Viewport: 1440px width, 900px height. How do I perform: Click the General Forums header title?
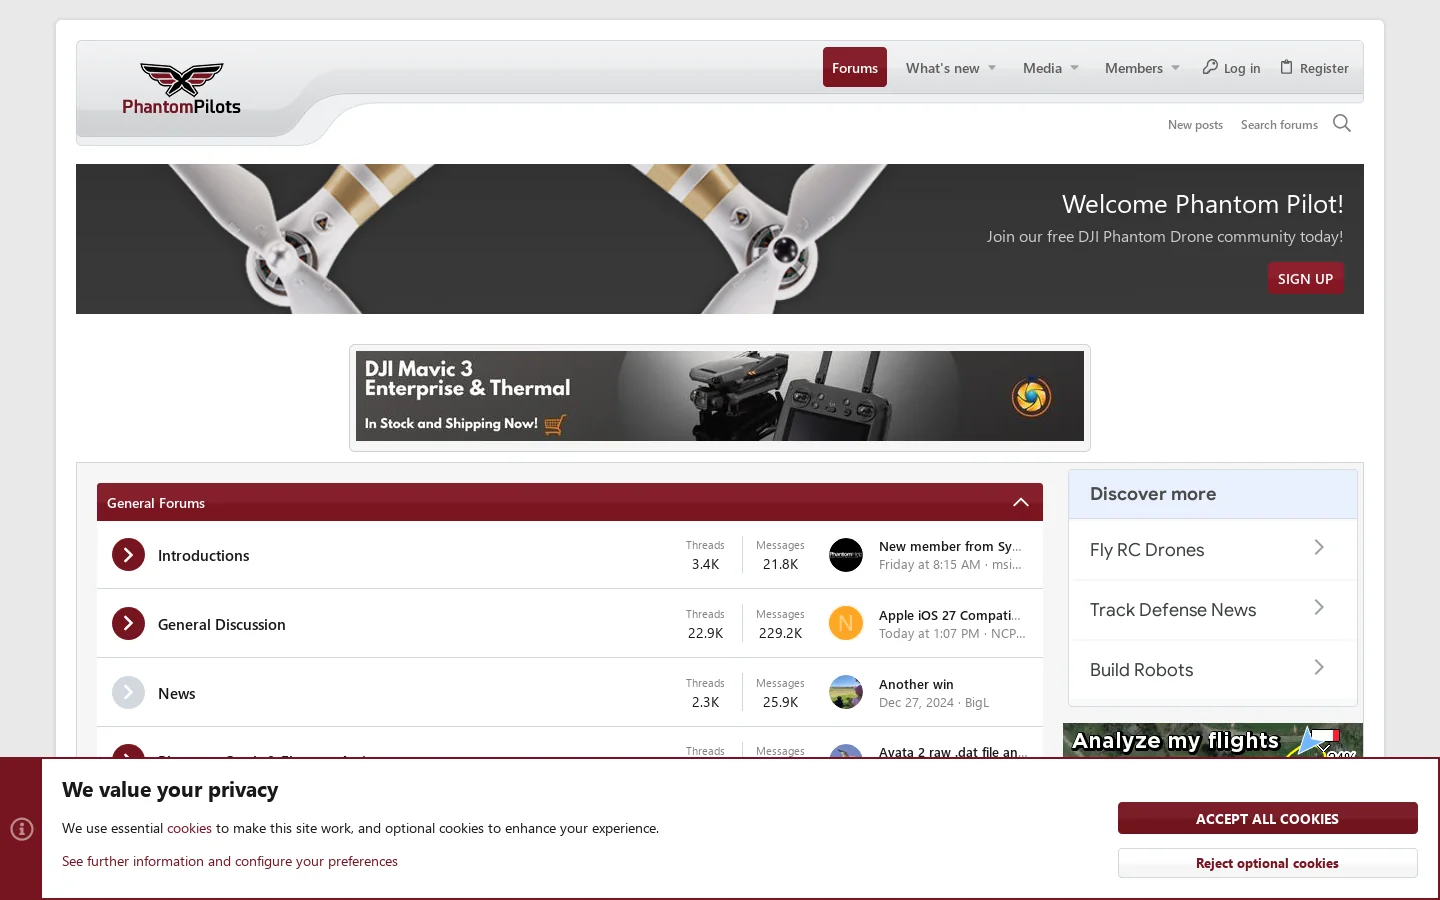click(156, 503)
